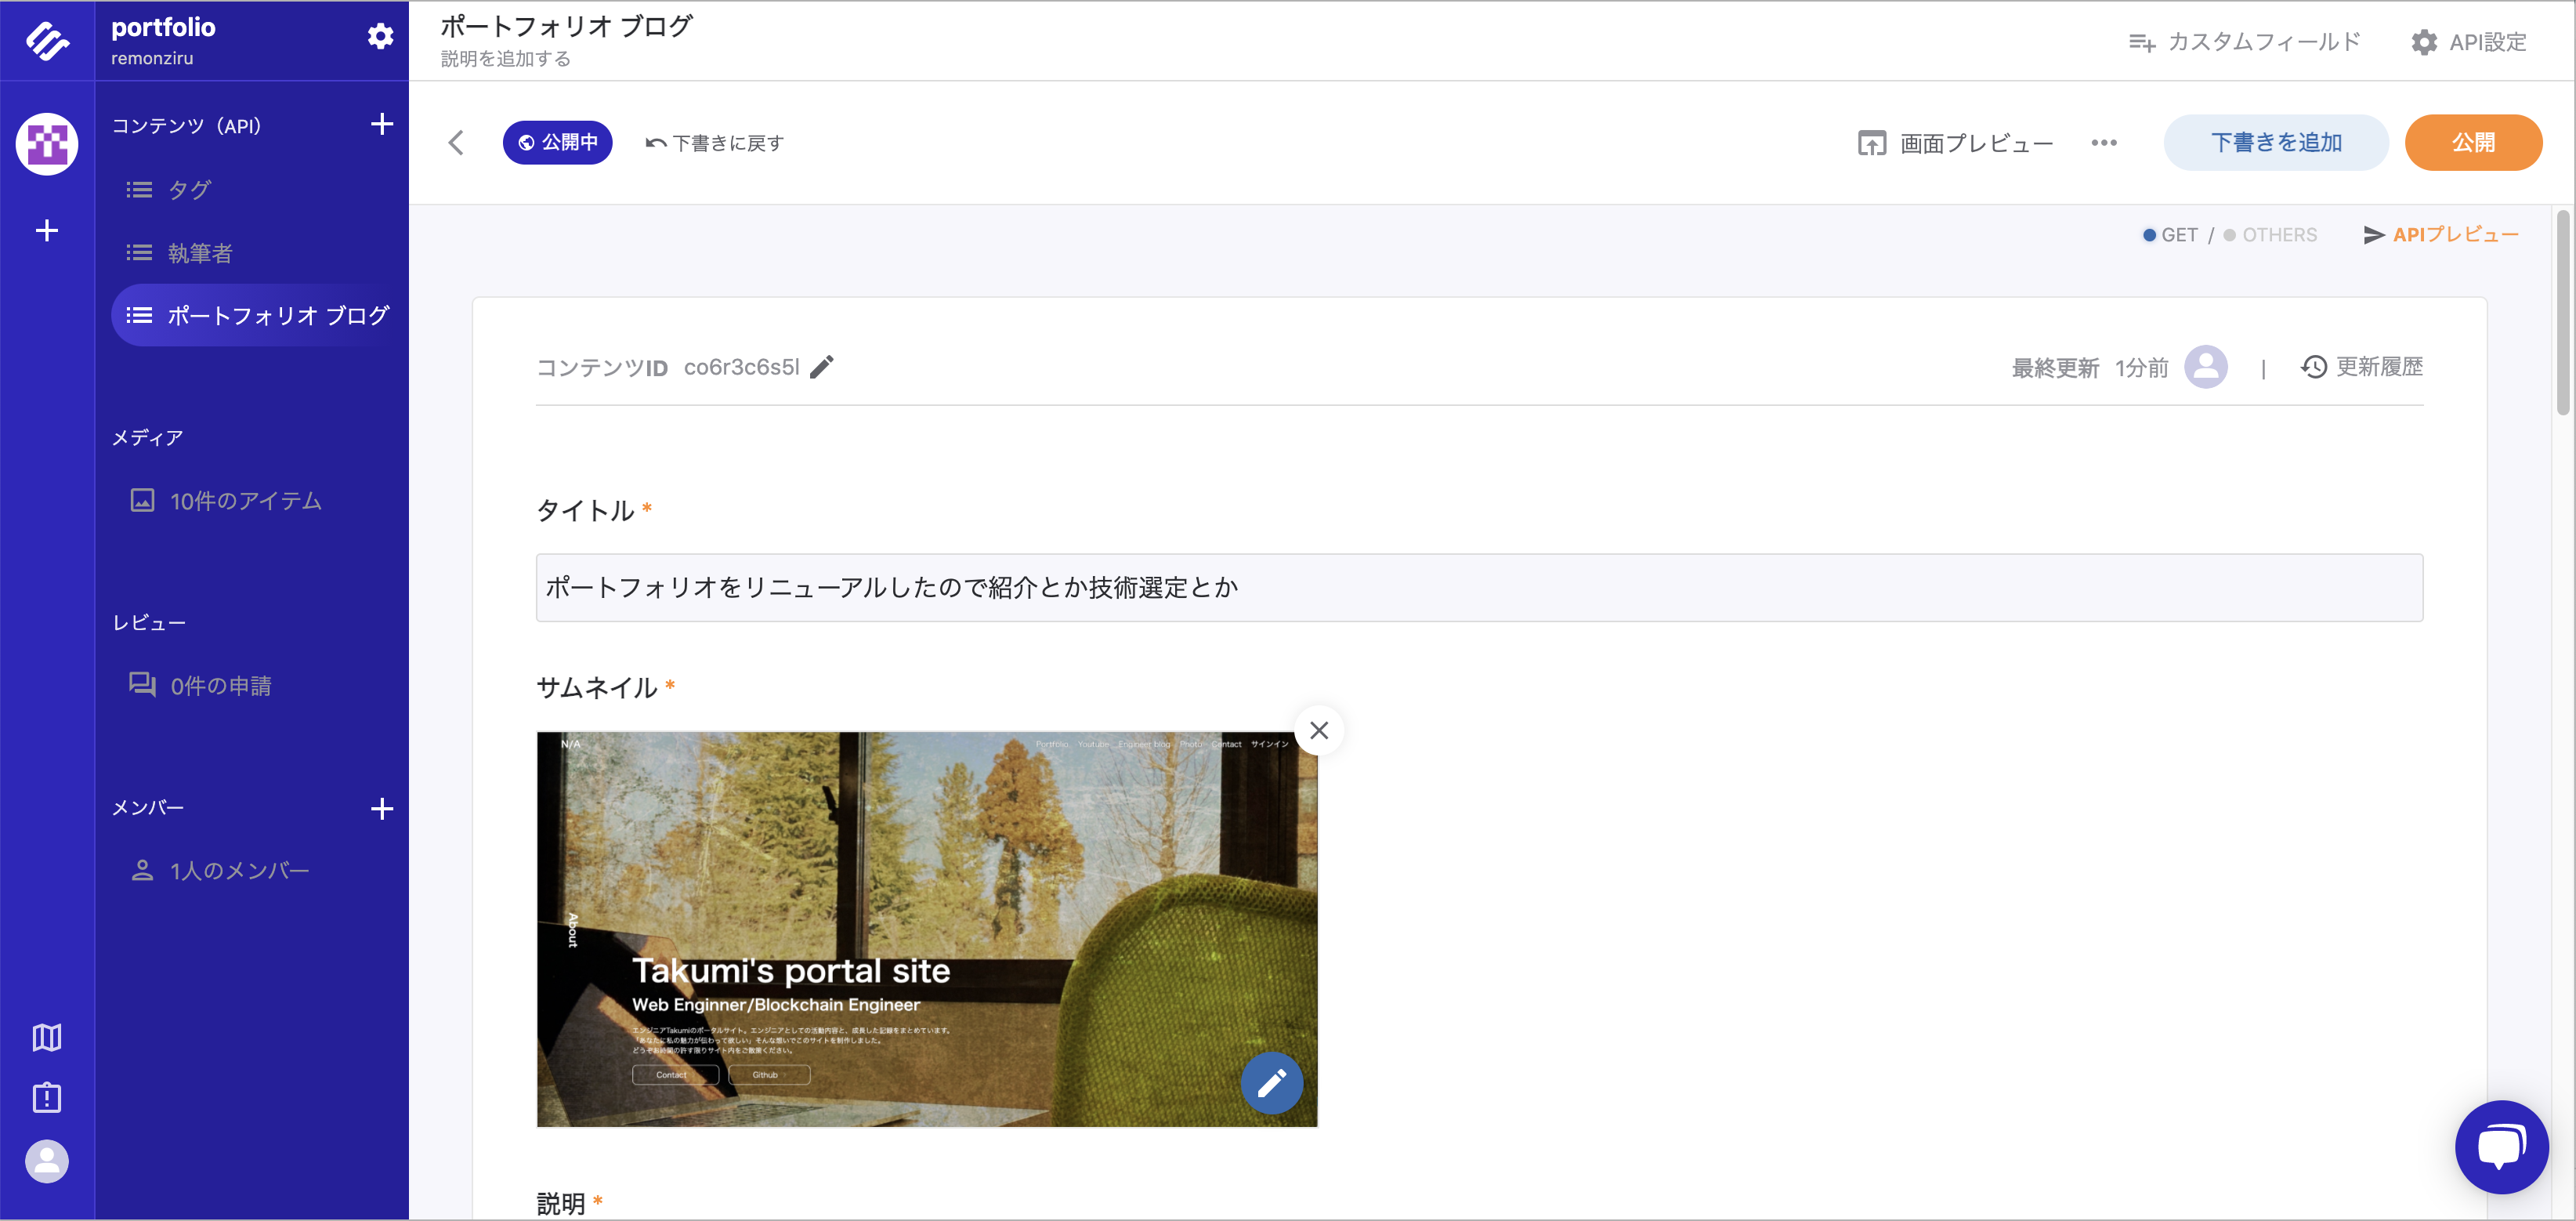Open the feedback clipboard icon in the sidebar

46,1098
